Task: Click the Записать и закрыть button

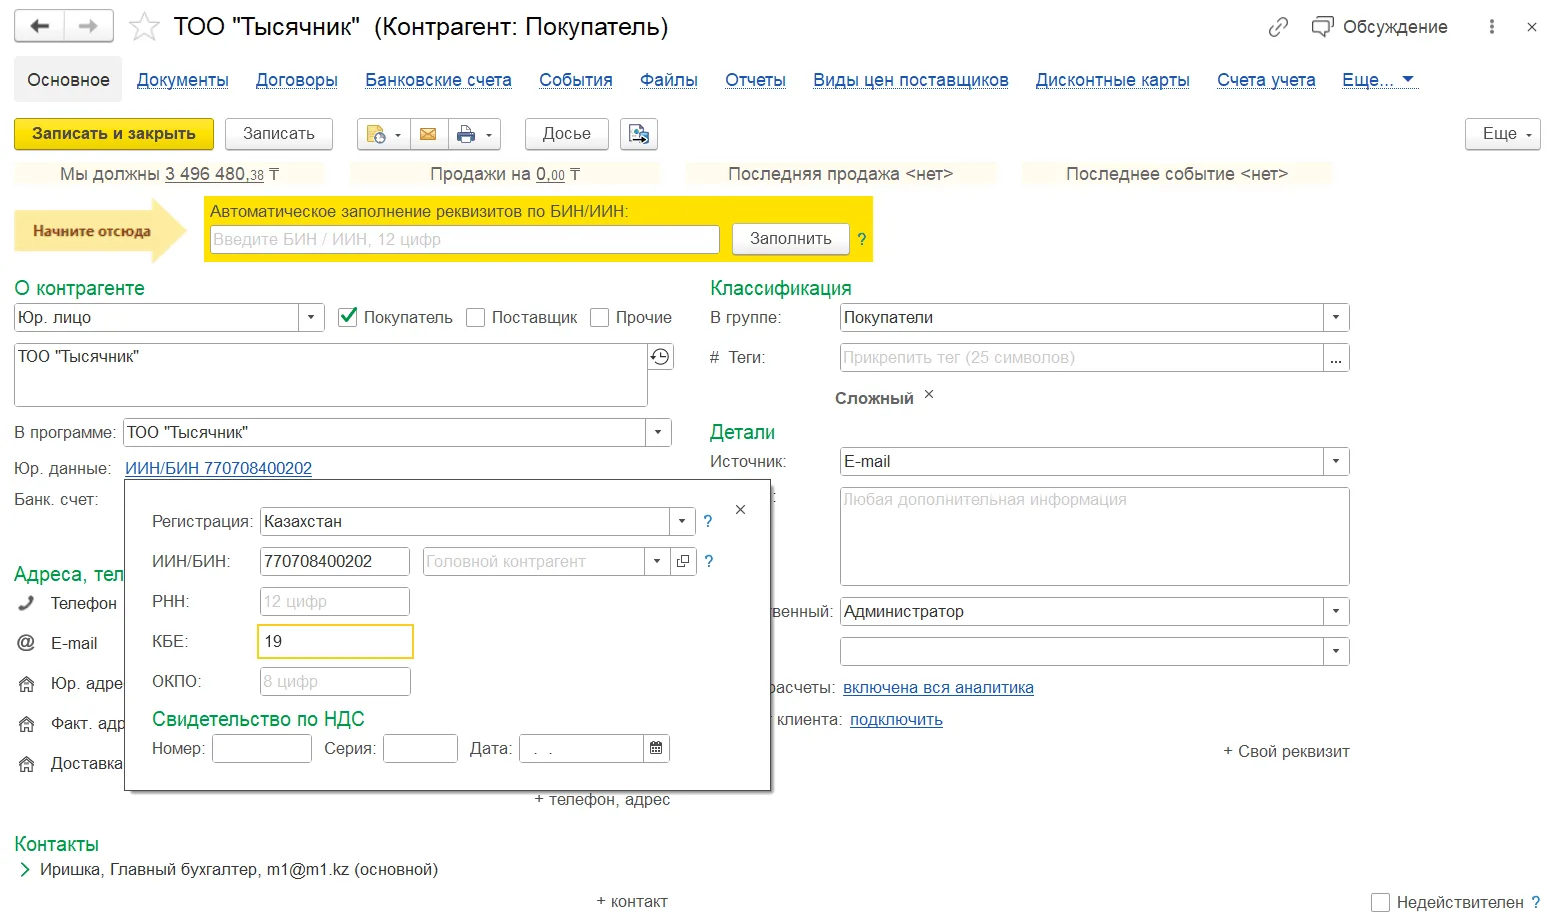Action: click(114, 134)
